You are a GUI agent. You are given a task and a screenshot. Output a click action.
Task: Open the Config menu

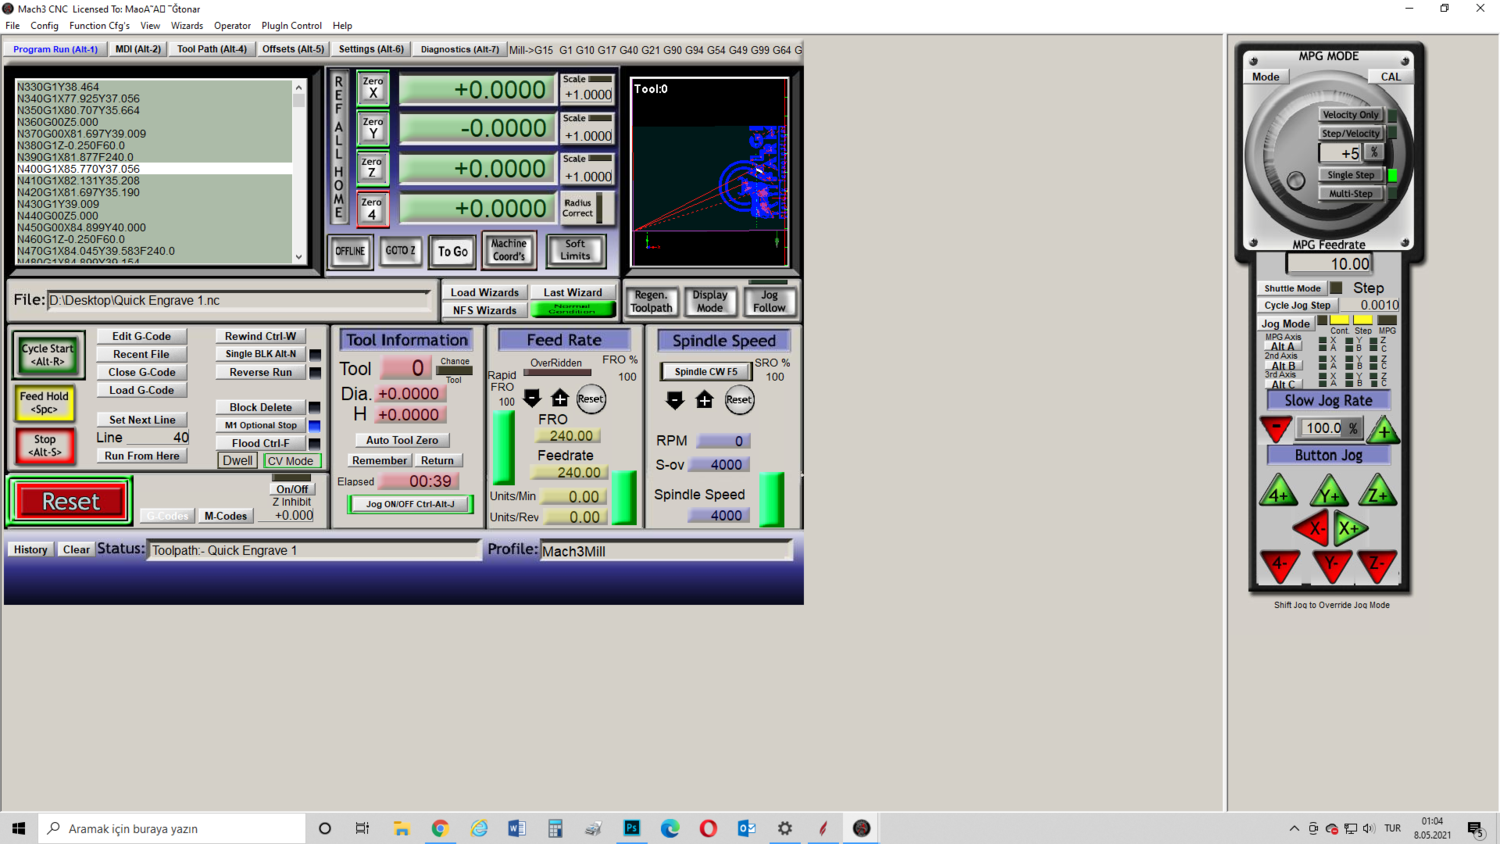coord(44,26)
